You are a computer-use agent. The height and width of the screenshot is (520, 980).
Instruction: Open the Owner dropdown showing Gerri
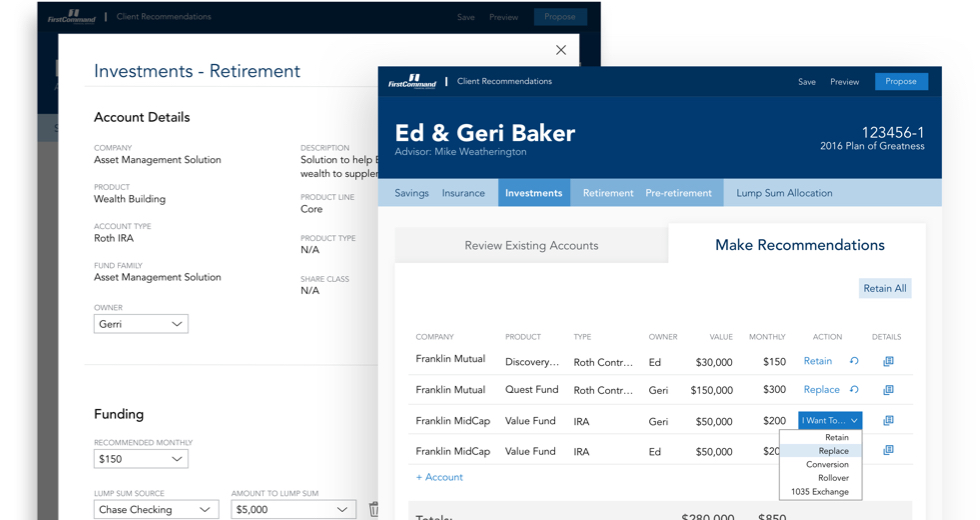(141, 324)
